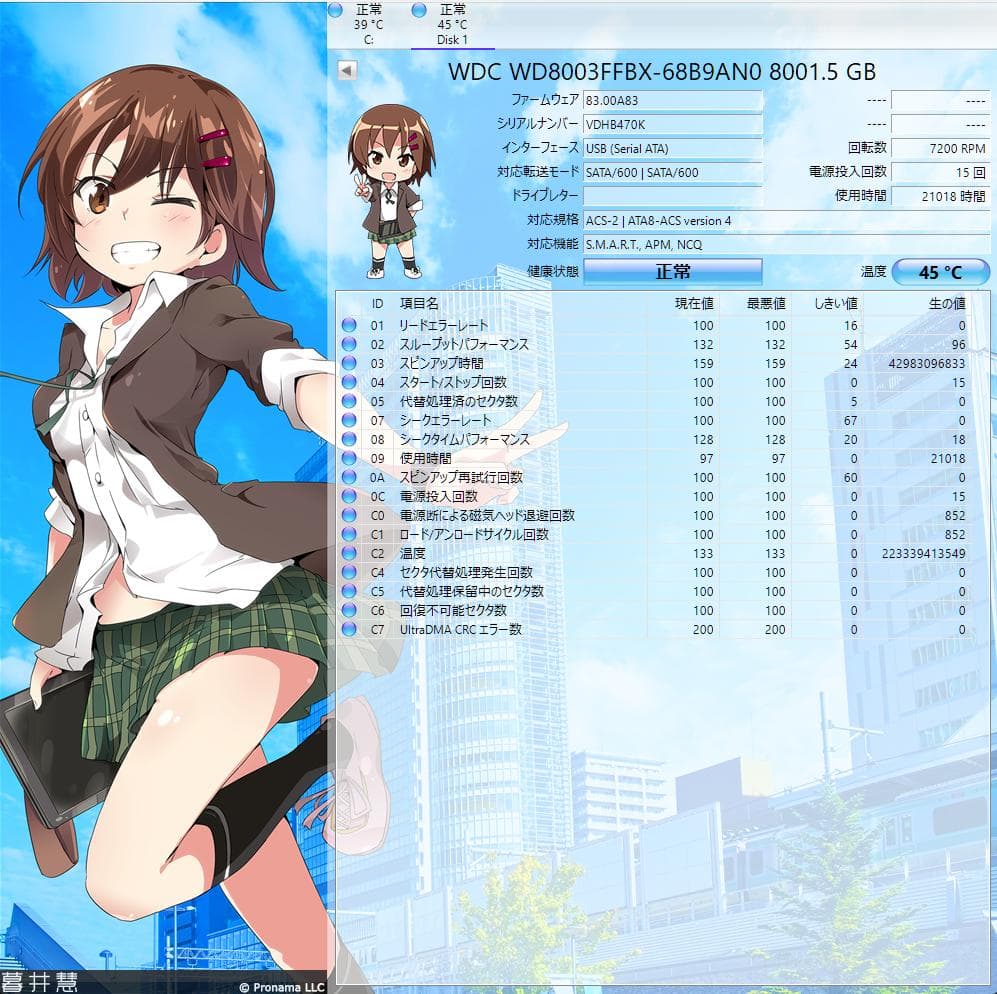Click the status icon for 使用時間 attribute

click(x=348, y=458)
